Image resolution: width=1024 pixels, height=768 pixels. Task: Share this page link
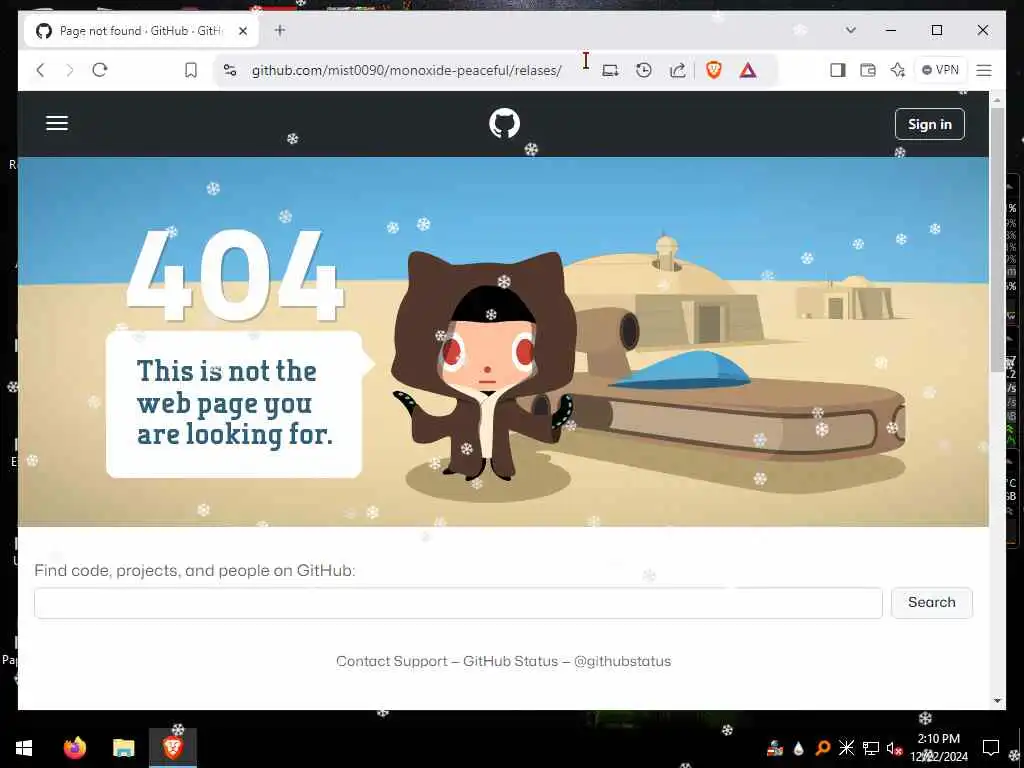678,70
